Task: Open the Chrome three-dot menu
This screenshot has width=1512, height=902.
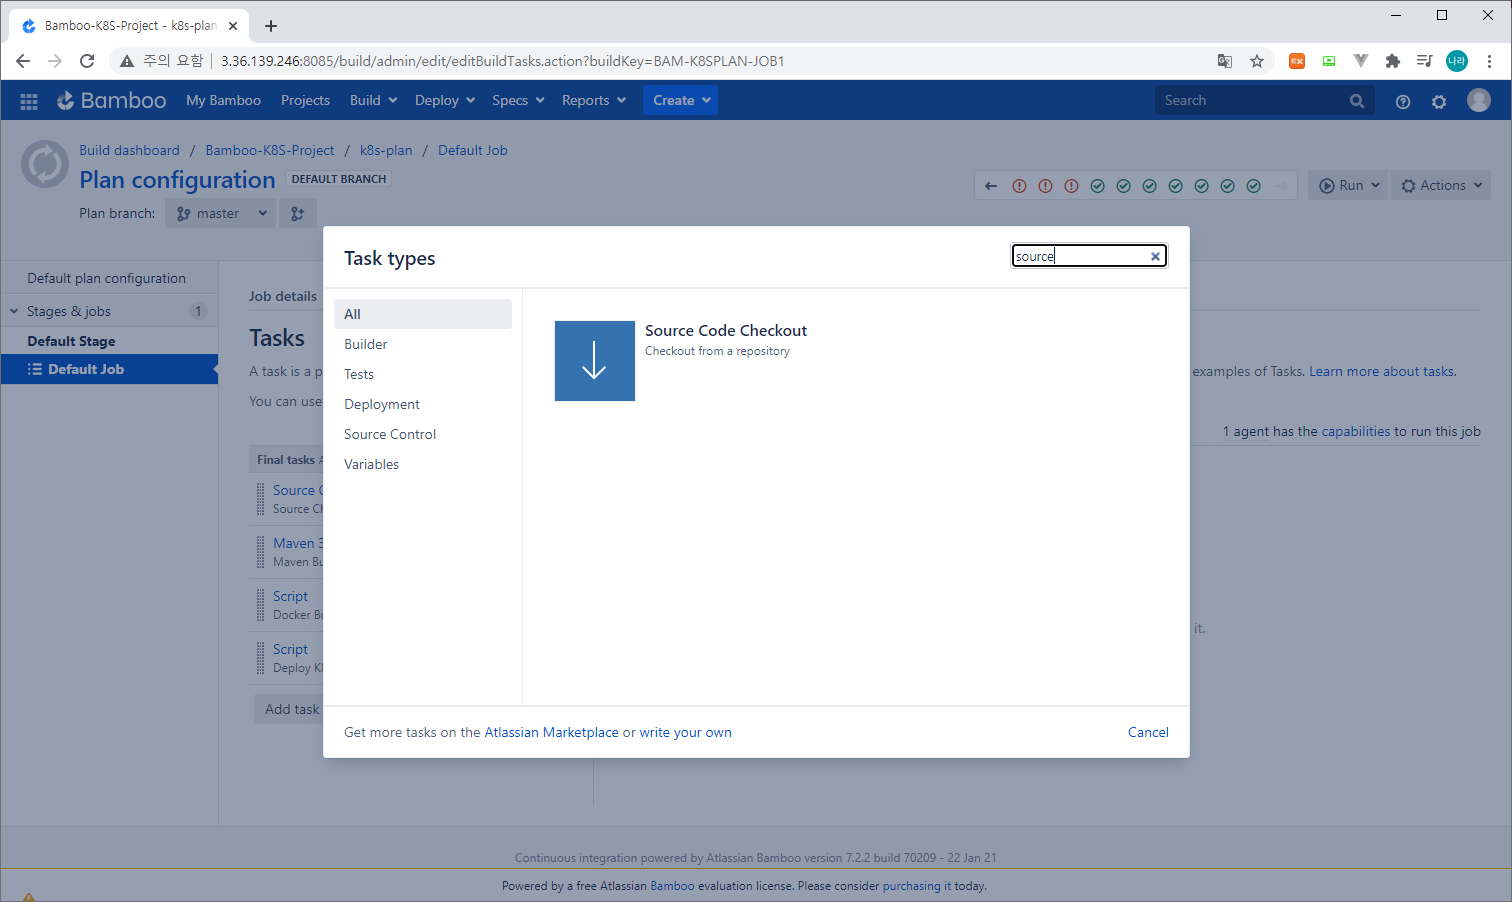Action: coord(1489,61)
